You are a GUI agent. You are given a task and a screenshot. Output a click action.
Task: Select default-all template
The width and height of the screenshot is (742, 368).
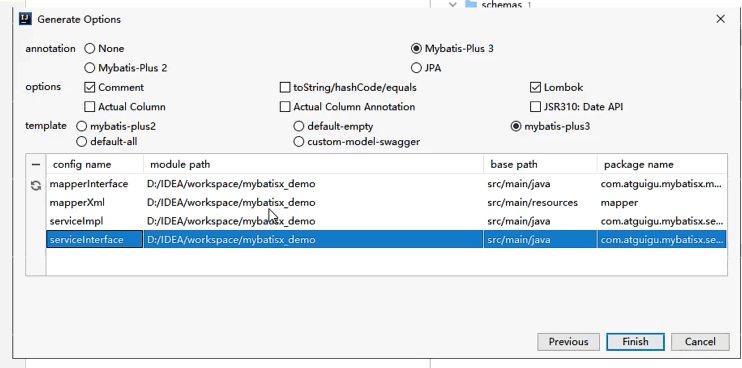coord(106,141)
